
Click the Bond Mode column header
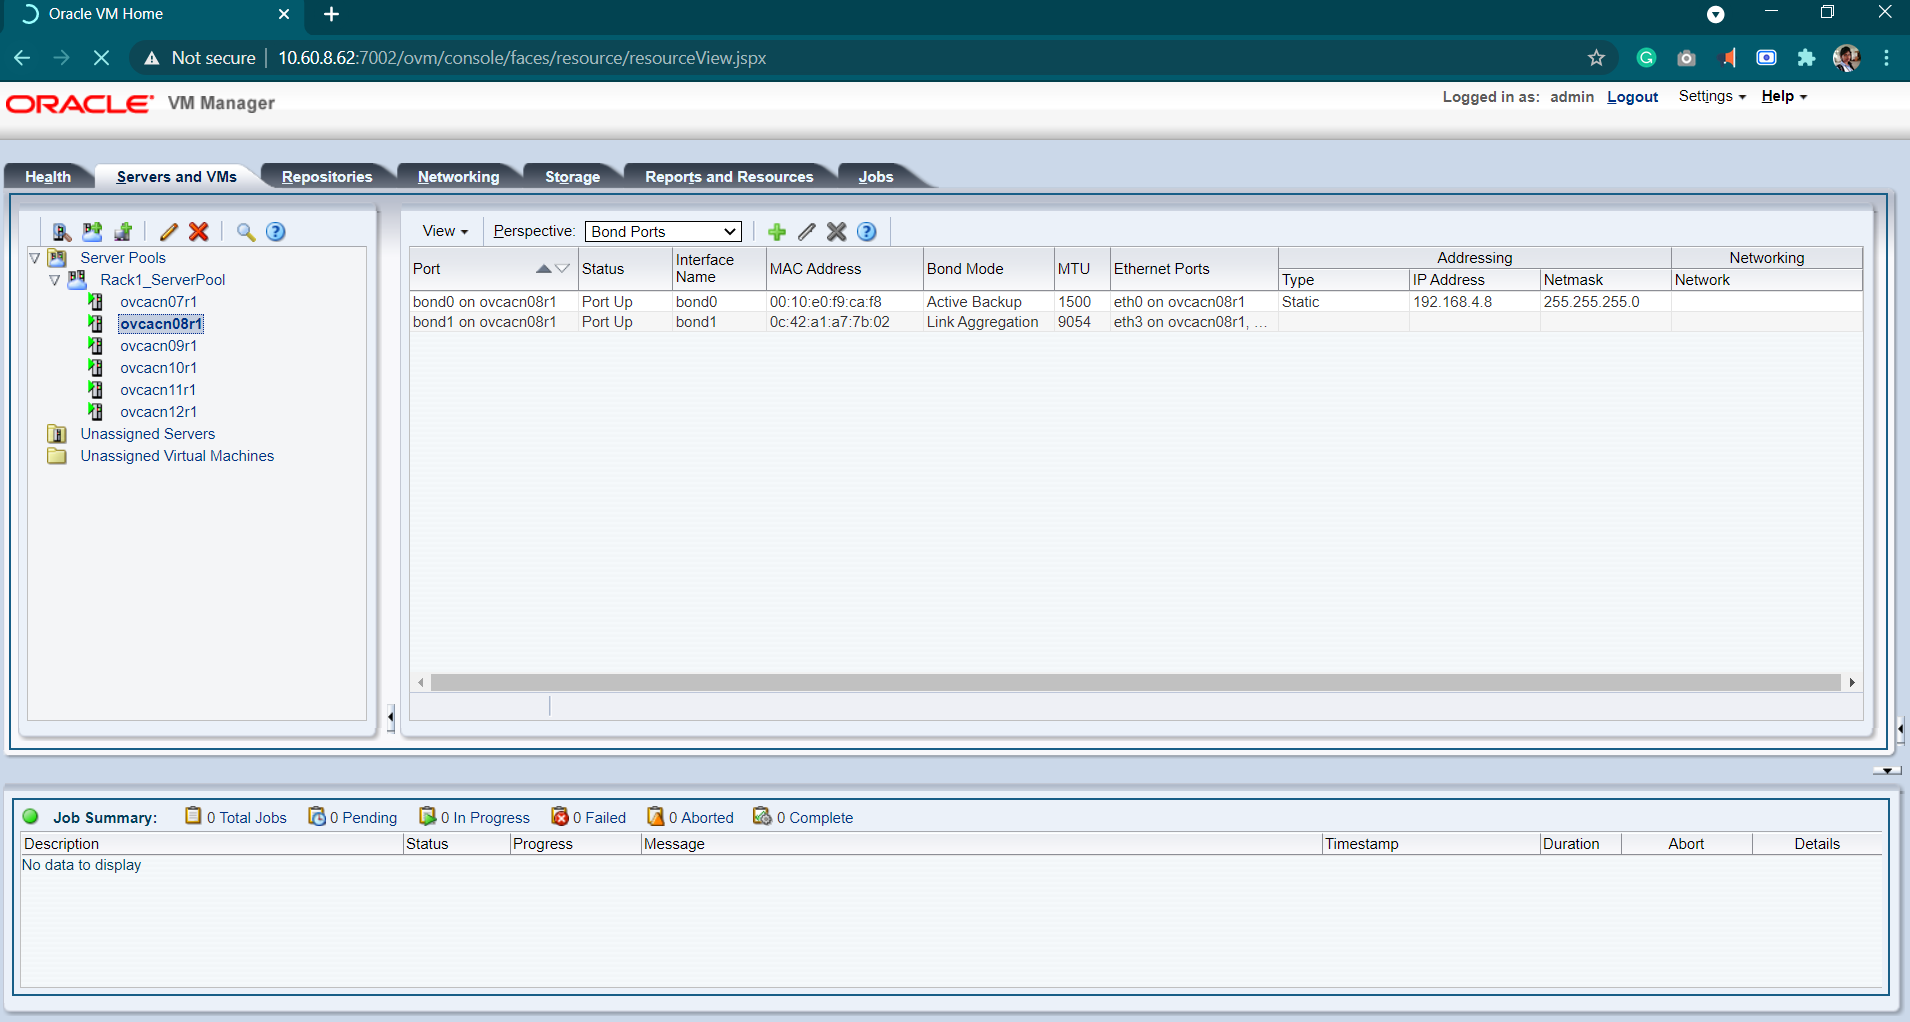pos(987,269)
